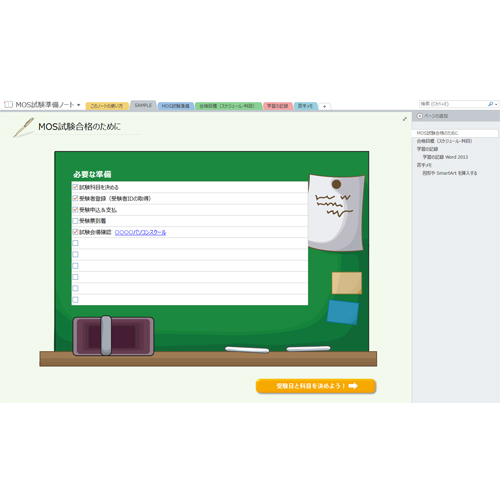Click the orange 受験日と科目を決めよう button
The width and height of the screenshot is (500, 500).
click(316, 386)
